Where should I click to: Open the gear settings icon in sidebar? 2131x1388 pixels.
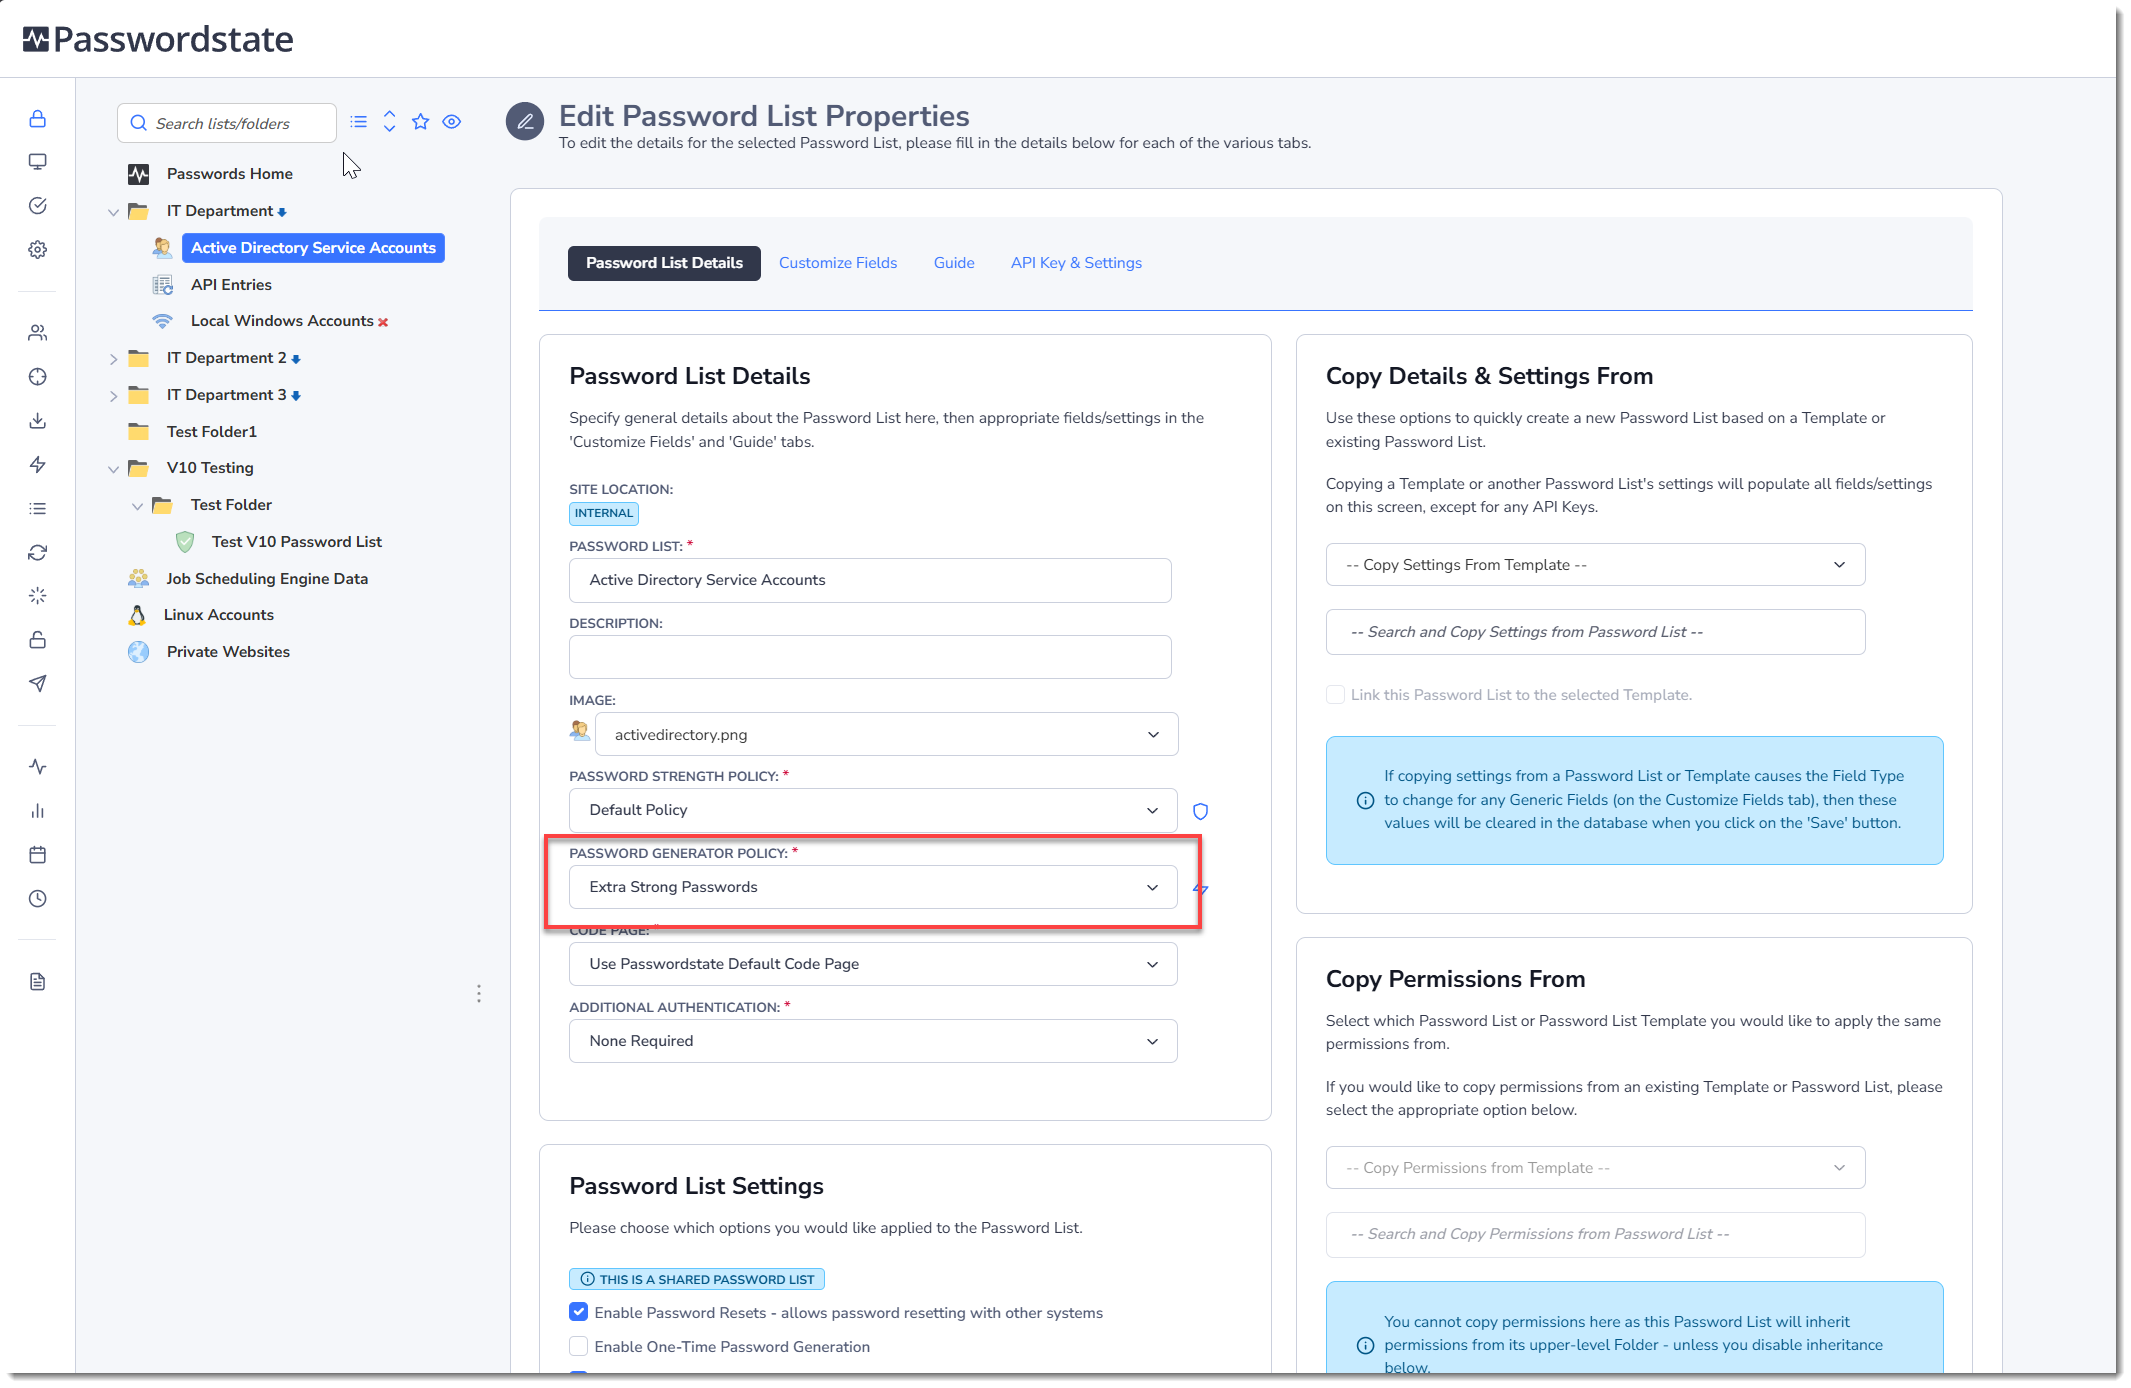[x=37, y=249]
